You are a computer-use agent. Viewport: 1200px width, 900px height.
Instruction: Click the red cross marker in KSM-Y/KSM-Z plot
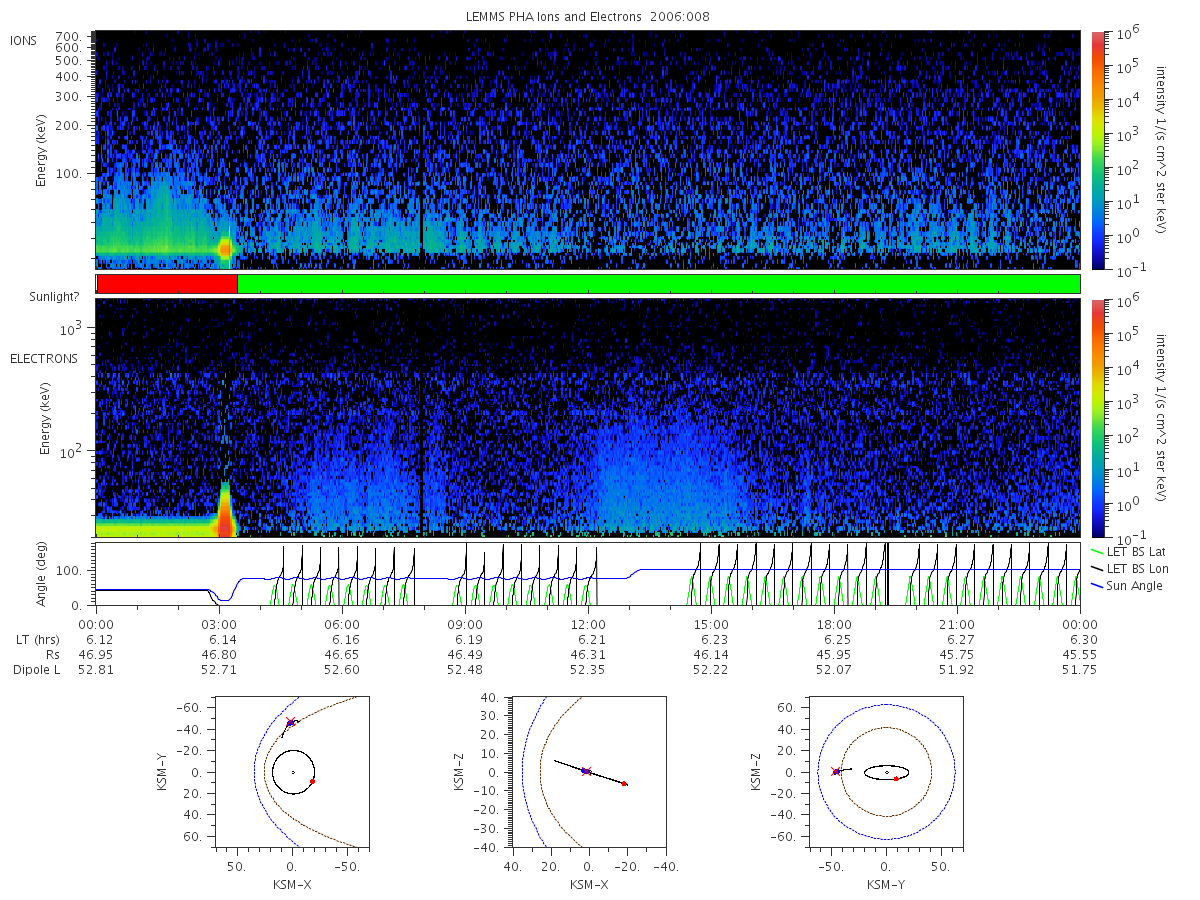coord(835,771)
